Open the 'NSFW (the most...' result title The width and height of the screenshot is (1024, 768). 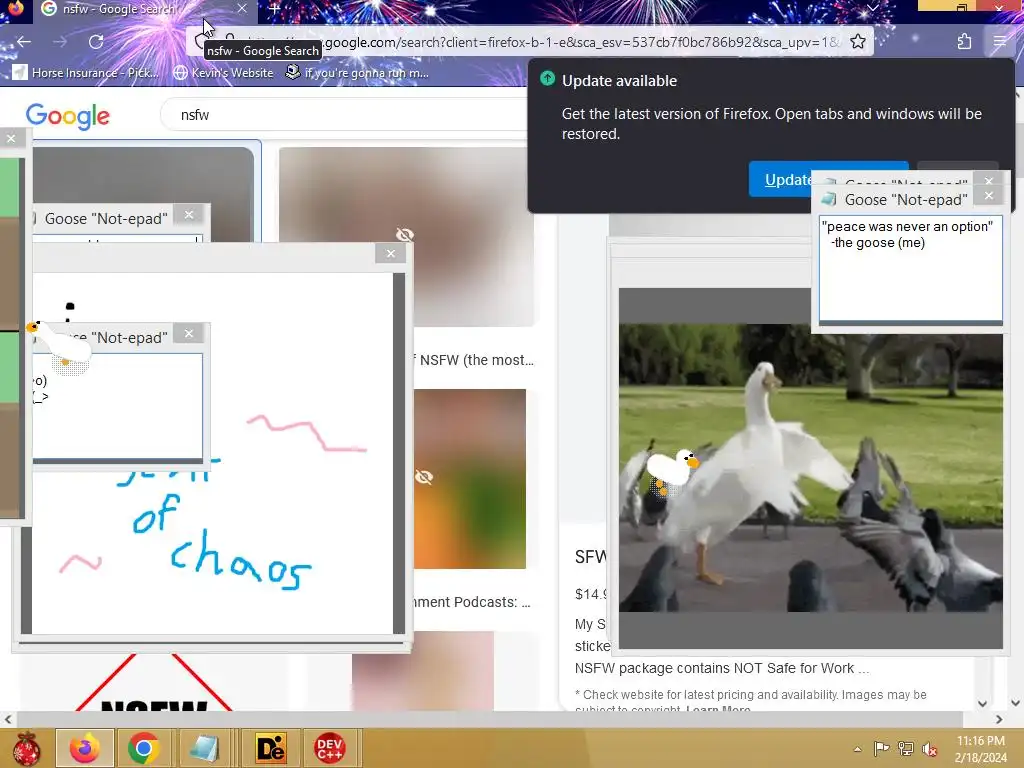pyautogui.click(x=476, y=360)
